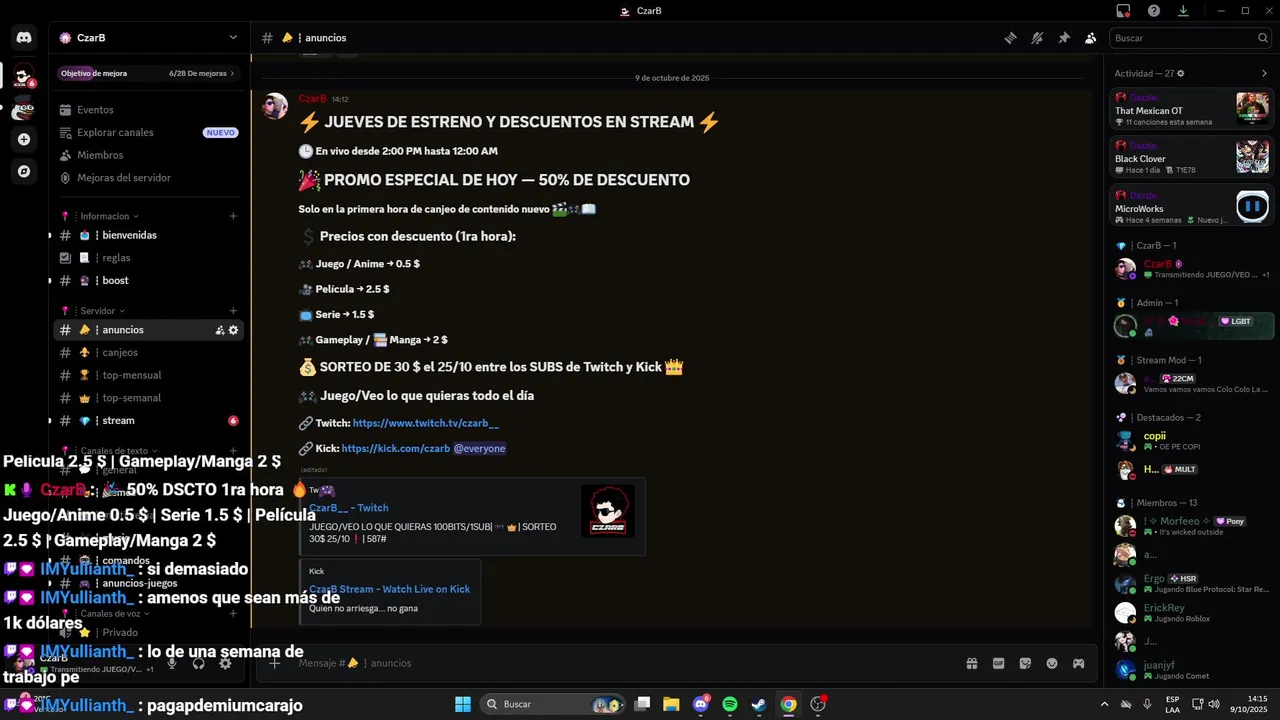Click the search magnifier icon in header
The height and width of the screenshot is (720, 1280).
(x=1263, y=38)
